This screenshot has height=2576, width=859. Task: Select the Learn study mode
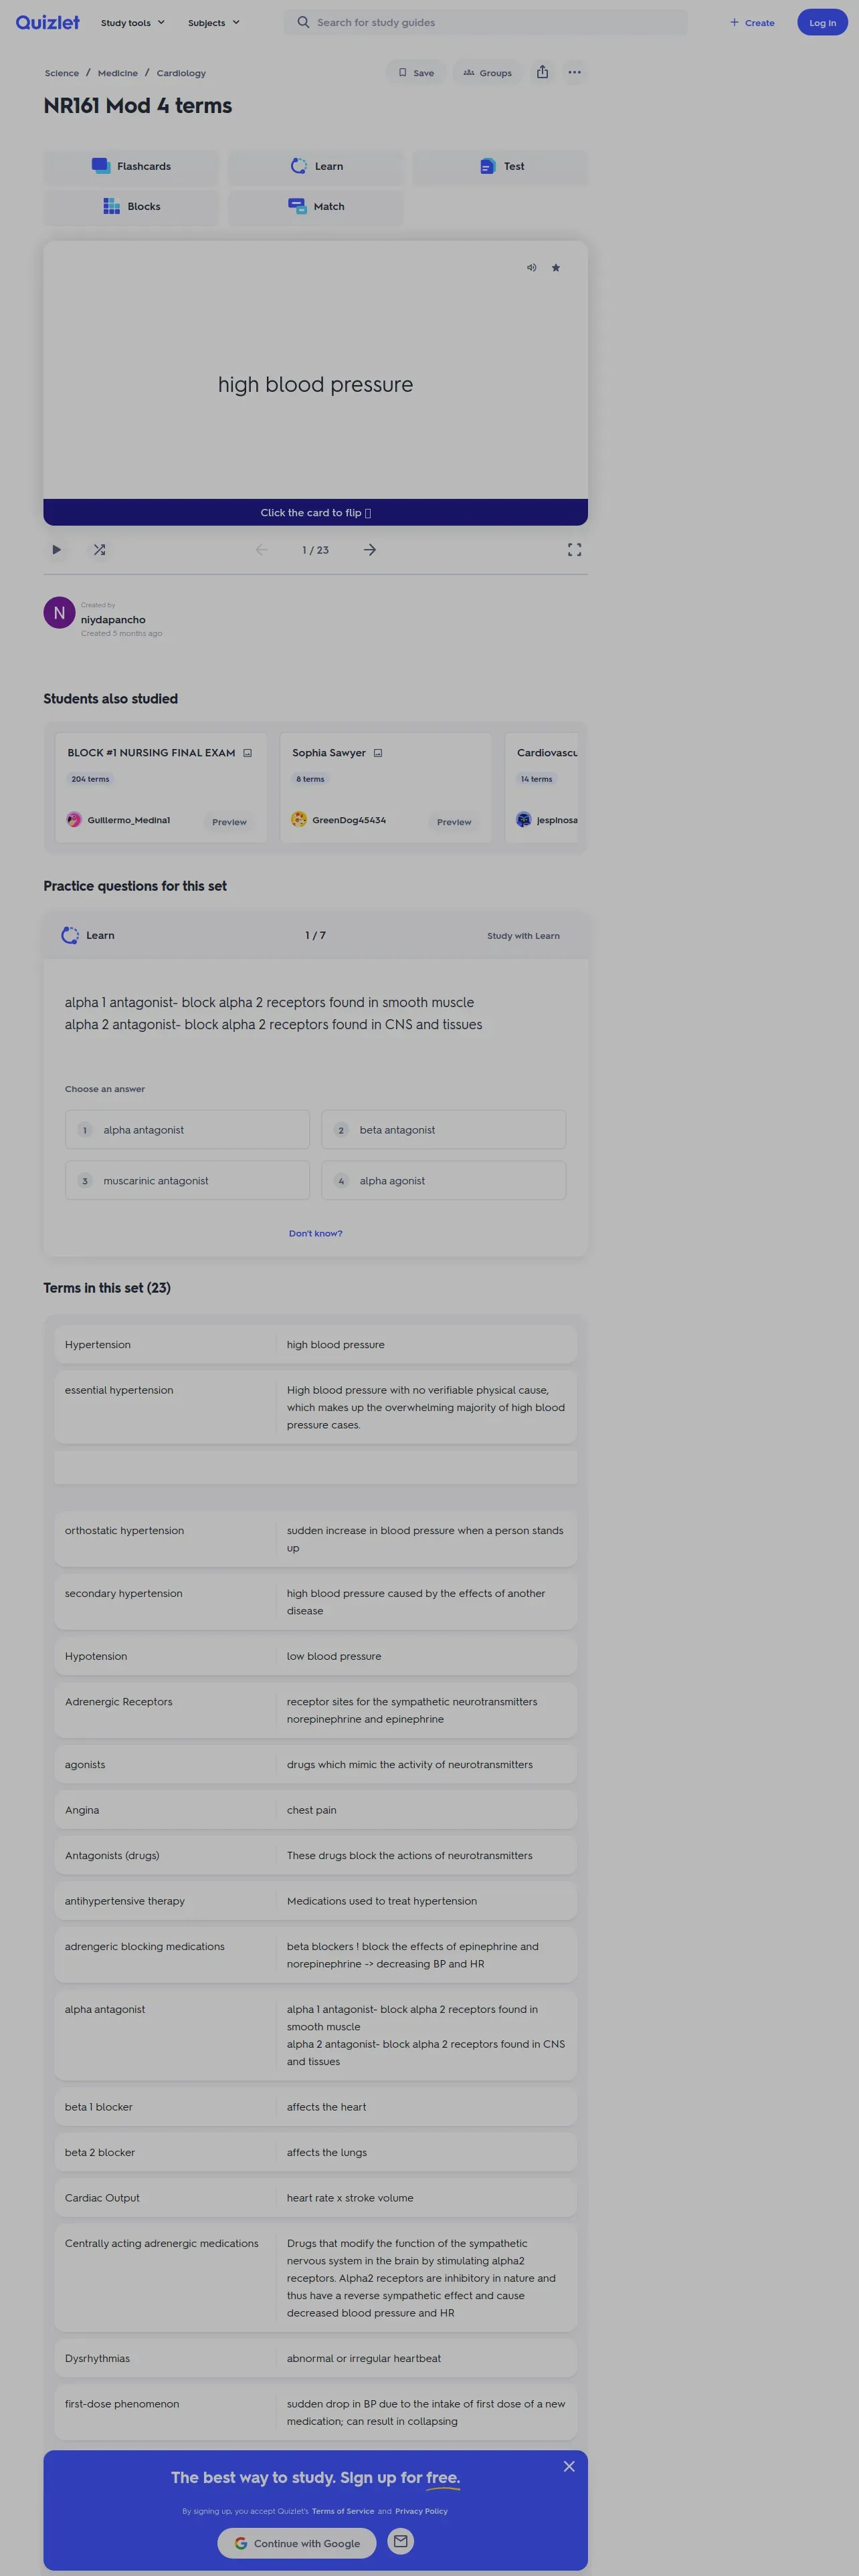tap(316, 166)
